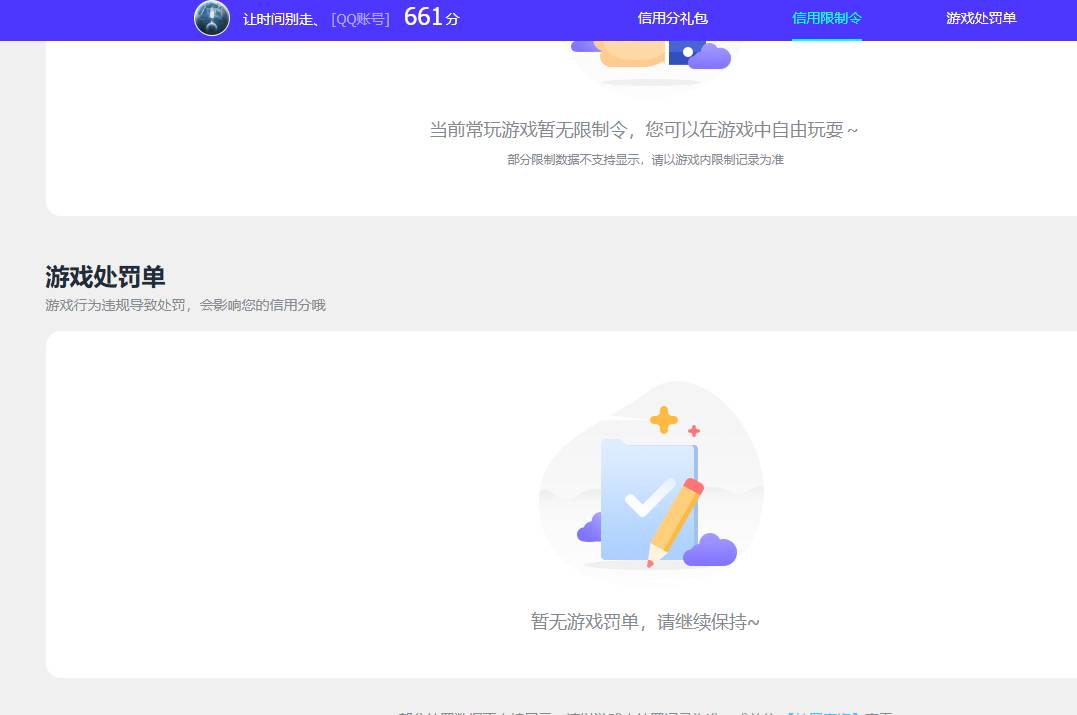Click the 661分 credit score display
1077x715 pixels.
click(x=430, y=17)
